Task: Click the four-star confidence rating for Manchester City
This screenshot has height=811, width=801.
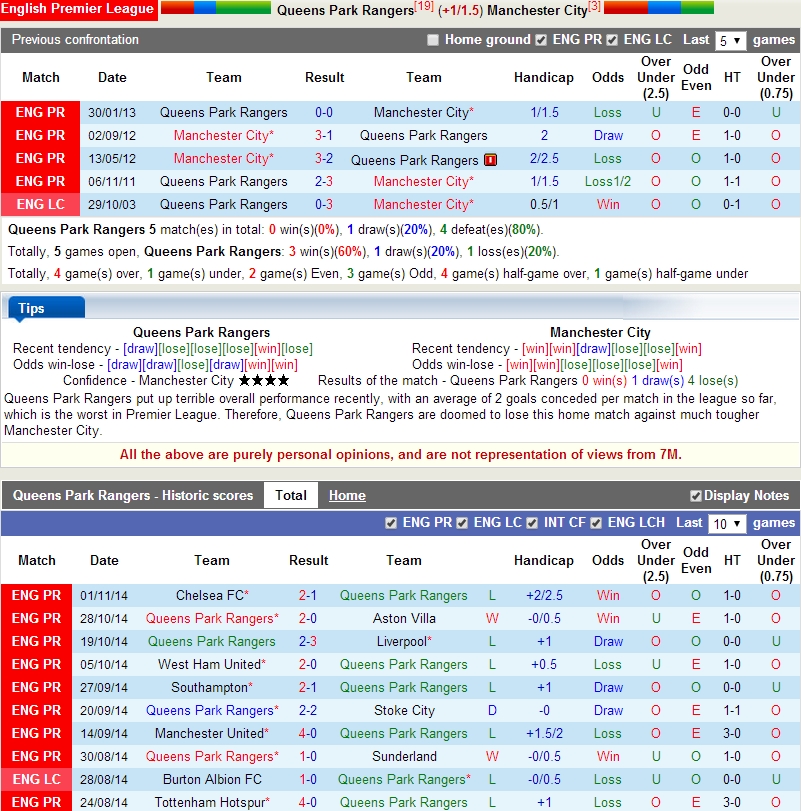Action: coord(264,381)
